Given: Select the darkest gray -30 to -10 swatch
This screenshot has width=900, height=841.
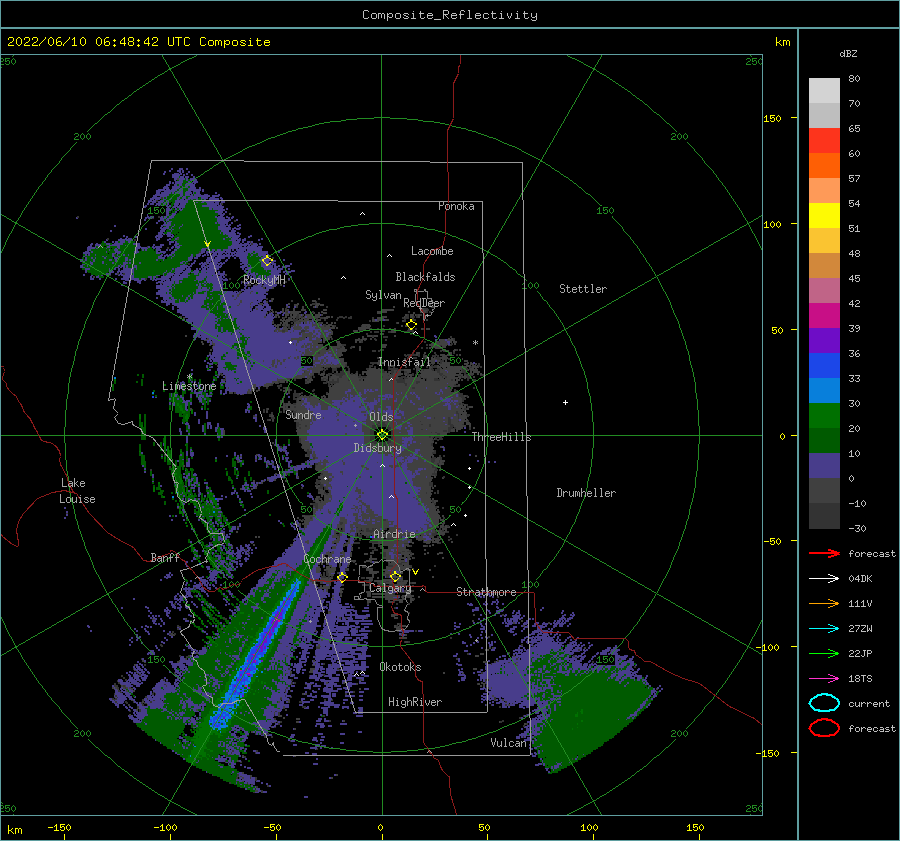Looking at the screenshot, I should 824,516.
